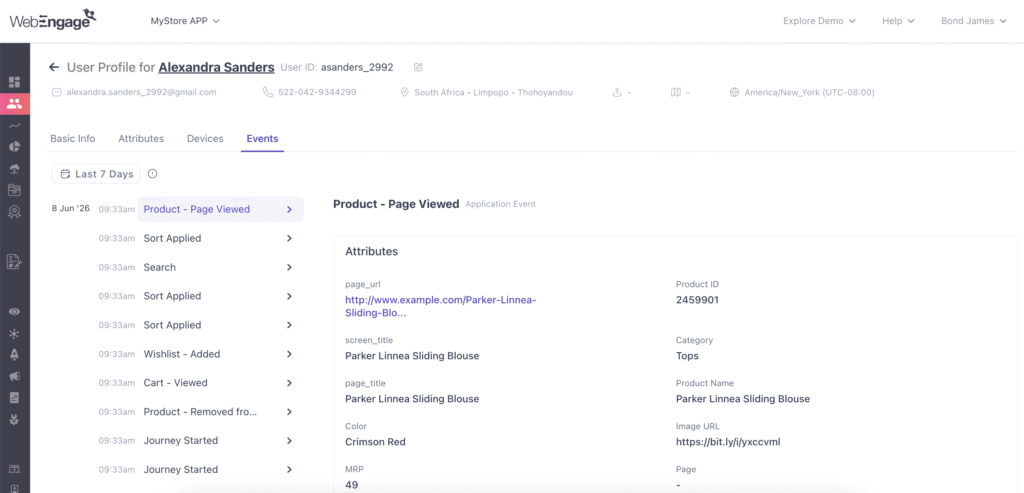This screenshot has width=1024, height=493.
Task: Select the Users icon in the sidebar
Action: click(x=14, y=104)
